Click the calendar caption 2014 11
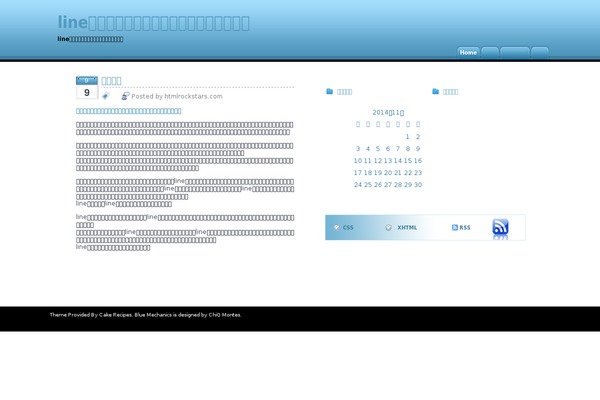The image size is (600, 400). [388, 113]
